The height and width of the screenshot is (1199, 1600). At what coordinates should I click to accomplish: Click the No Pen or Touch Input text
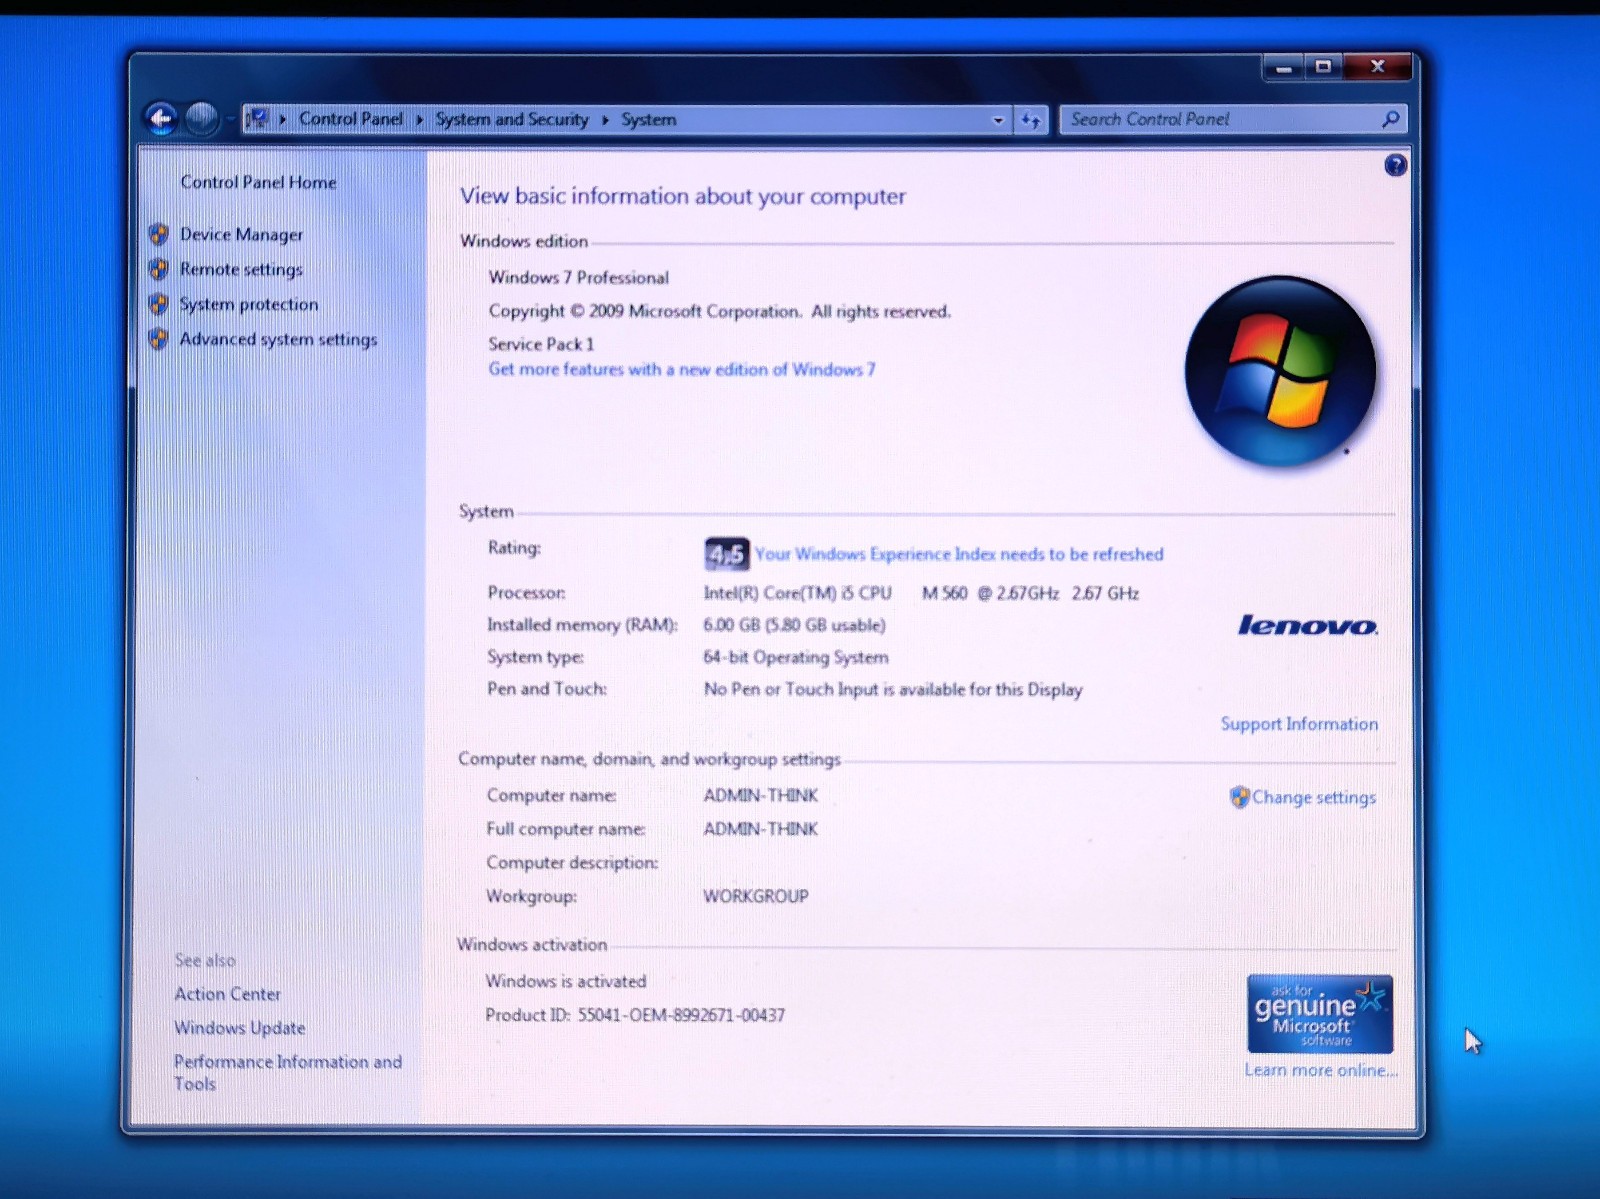[893, 689]
